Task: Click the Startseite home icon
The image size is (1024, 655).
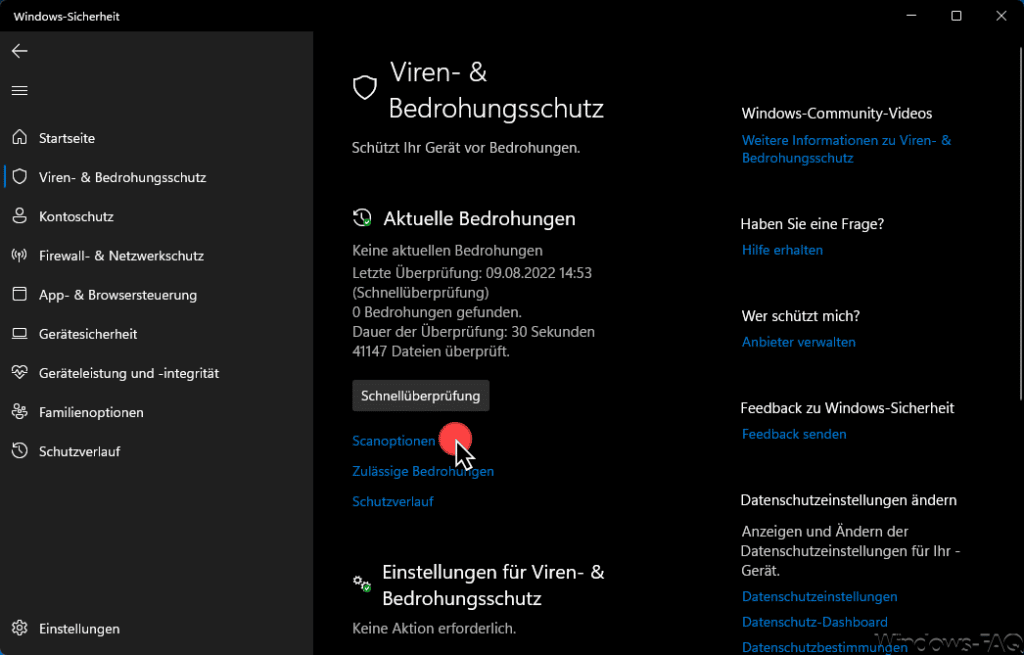Action: click(x=20, y=137)
